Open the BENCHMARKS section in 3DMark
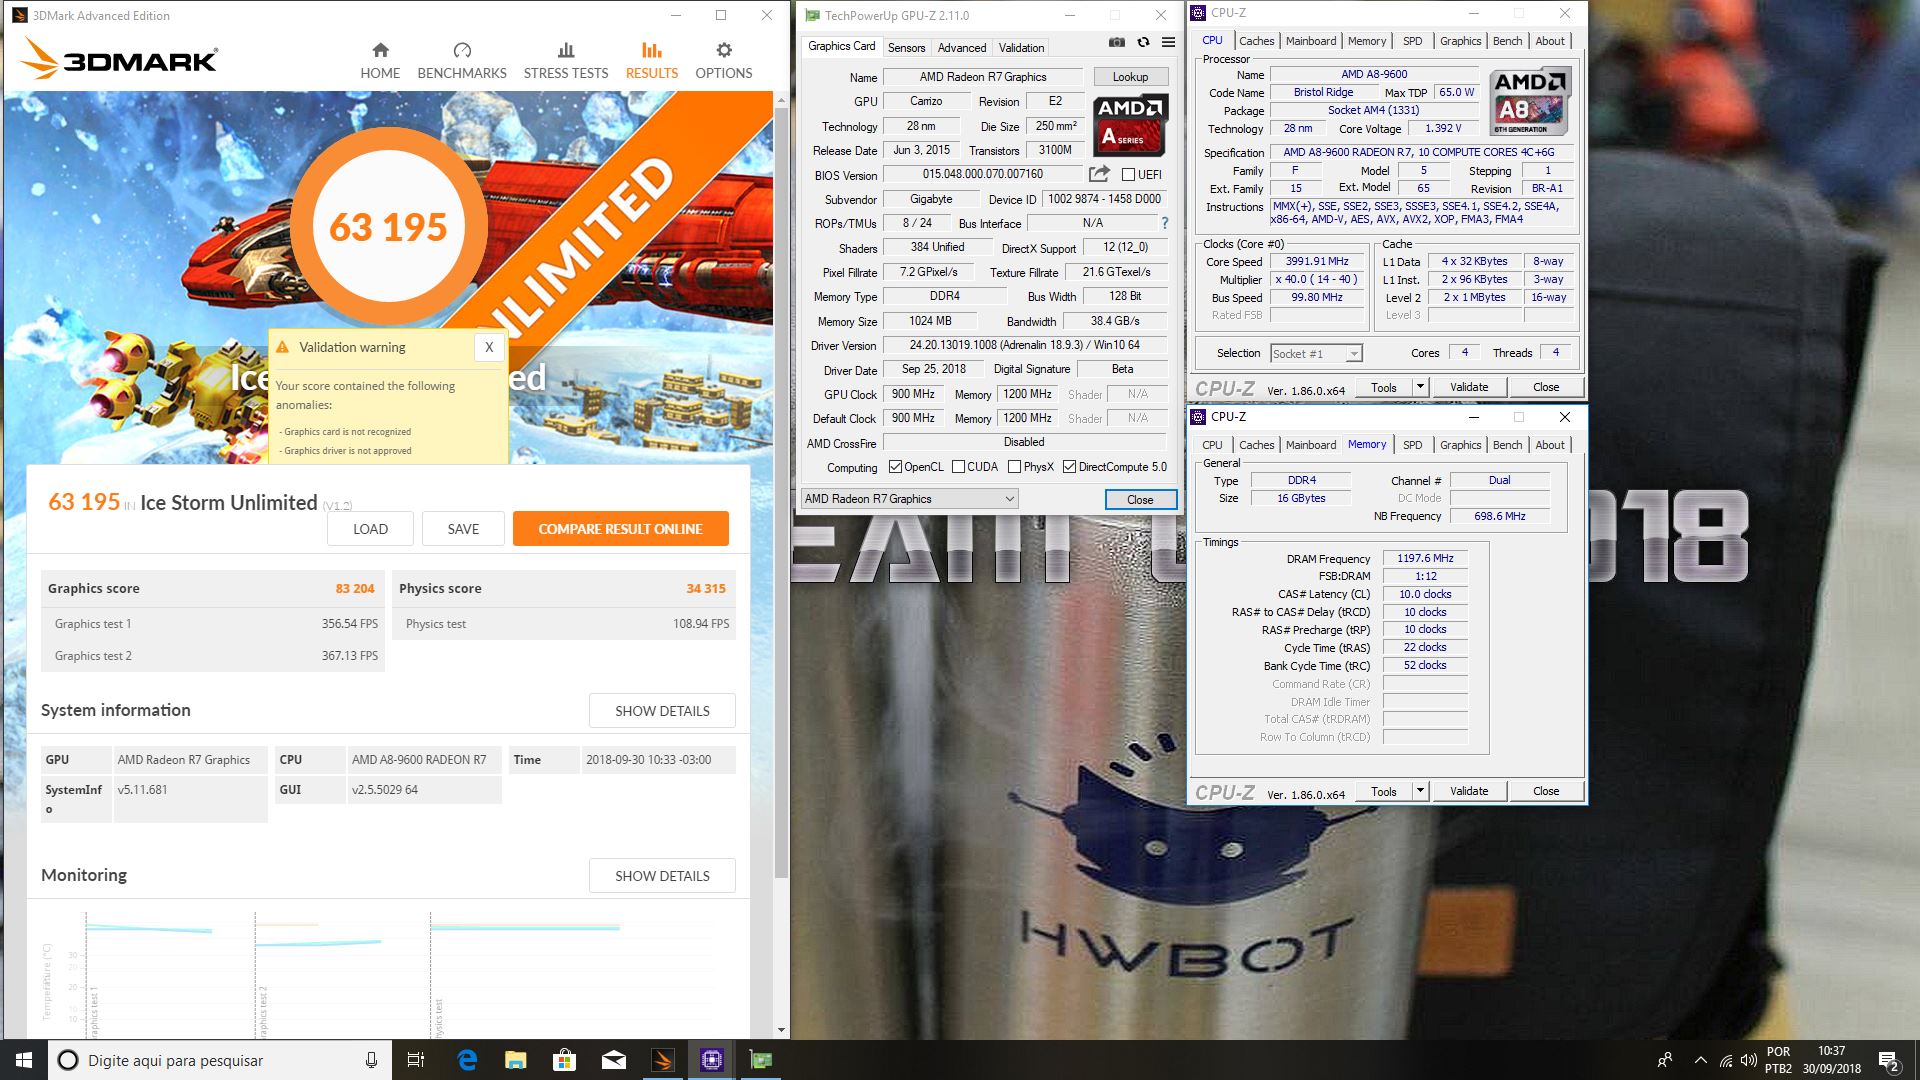 (462, 61)
